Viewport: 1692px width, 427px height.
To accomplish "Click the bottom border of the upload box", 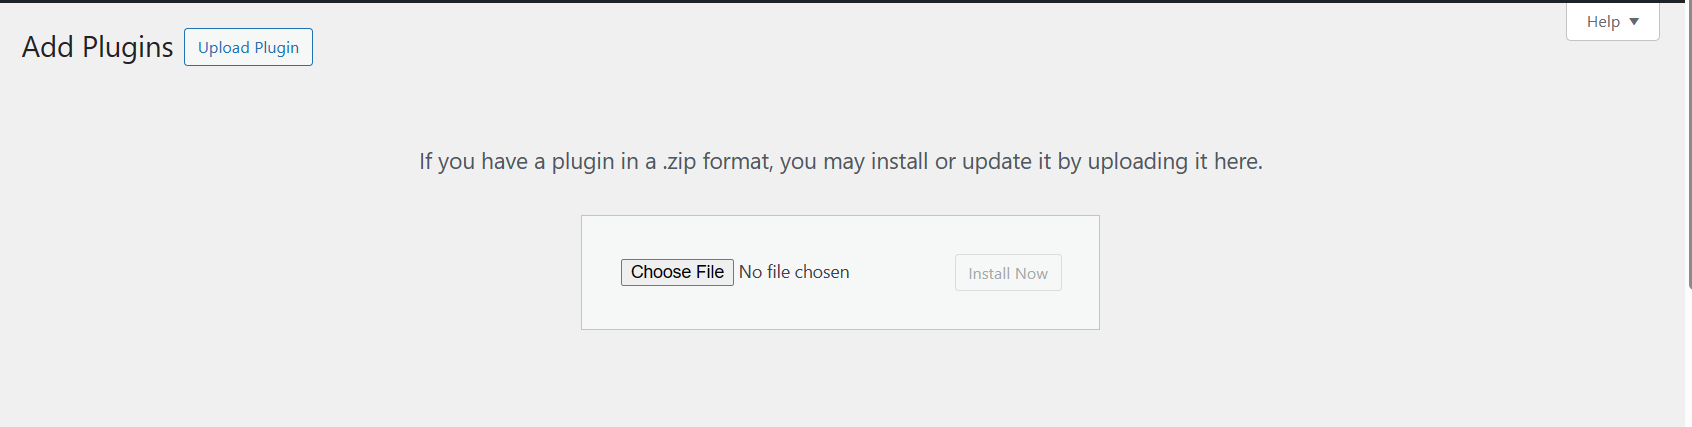I will point(840,329).
